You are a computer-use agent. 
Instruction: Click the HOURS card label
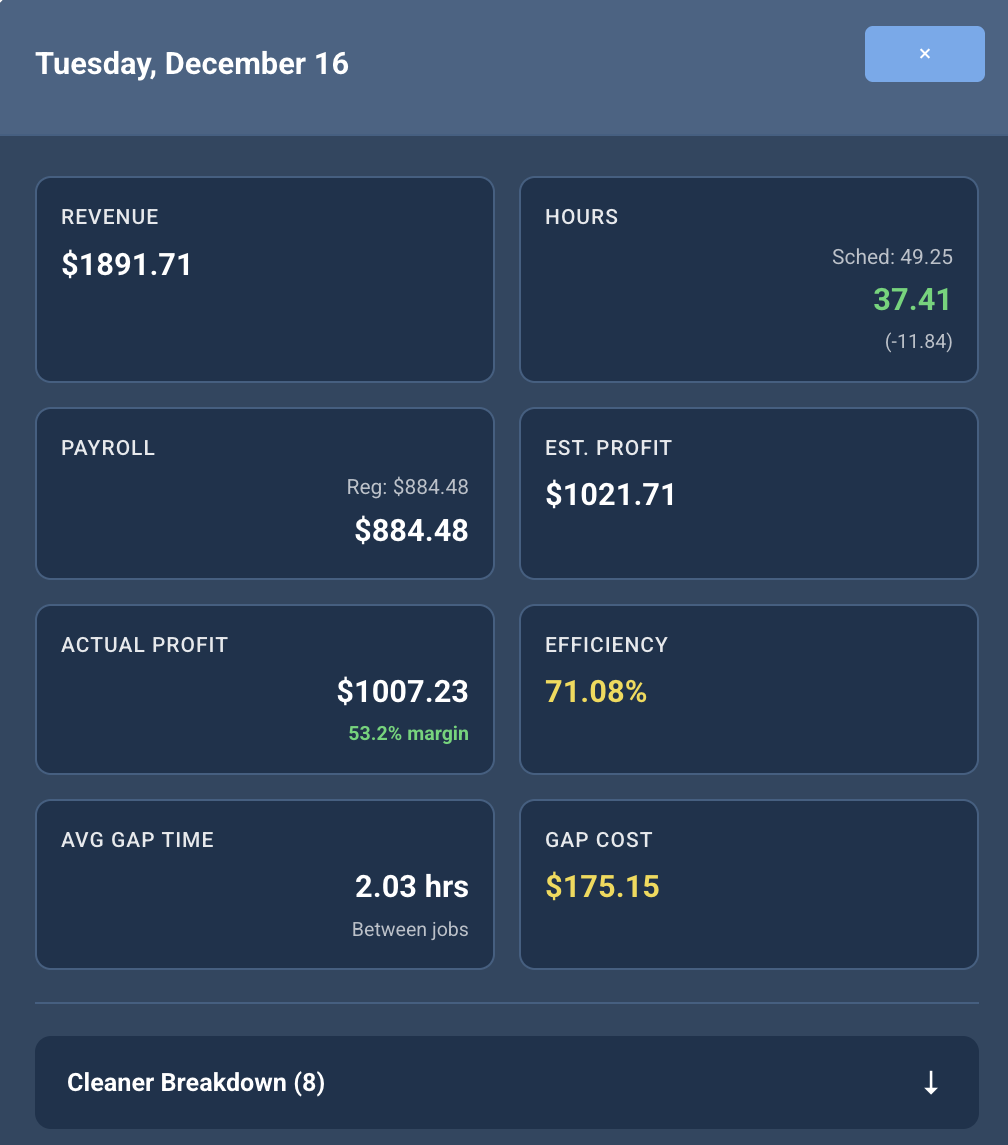581,217
